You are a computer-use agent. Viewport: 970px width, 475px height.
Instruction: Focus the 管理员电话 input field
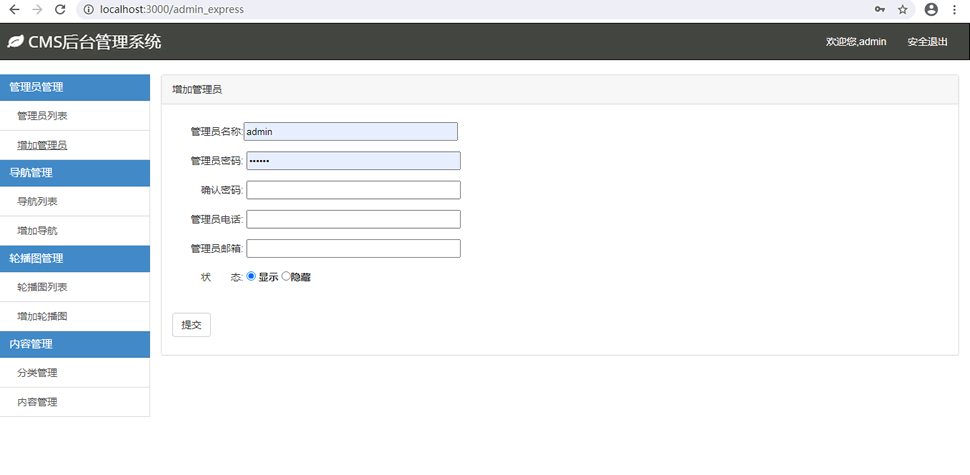tap(353, 219)
